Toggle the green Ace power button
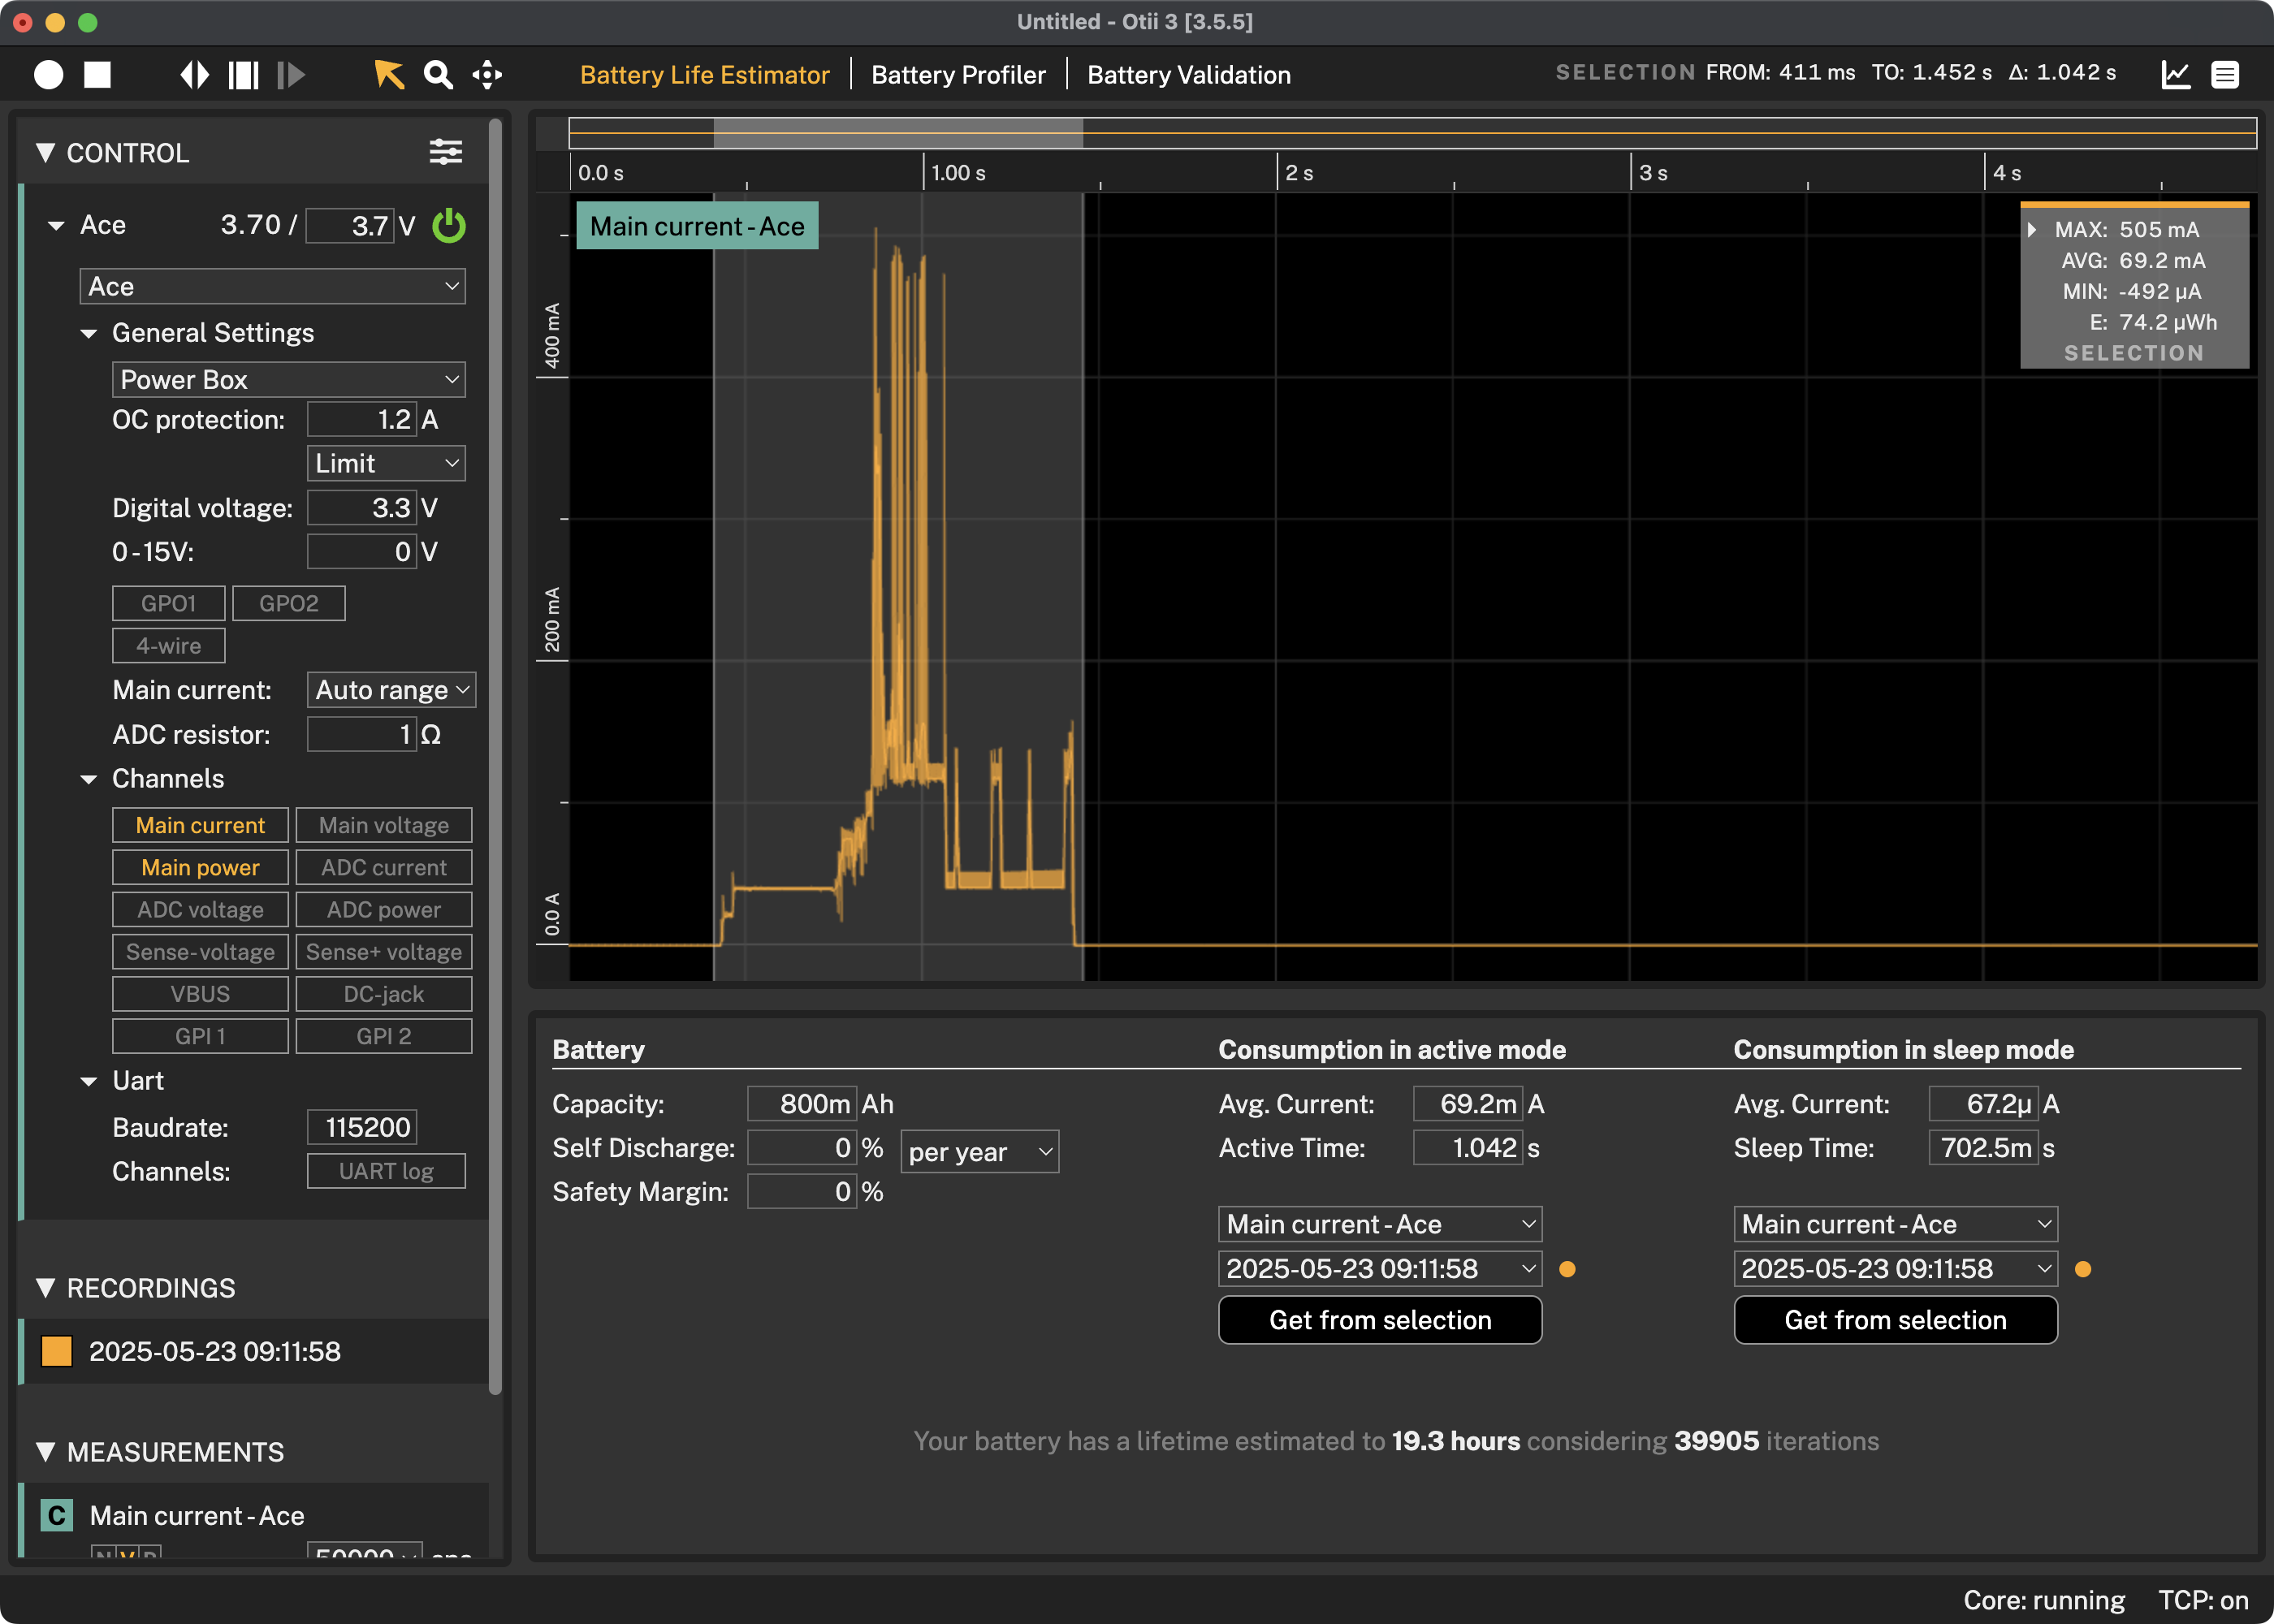This screenshot has height=1624, width=2274. point(449,225)
